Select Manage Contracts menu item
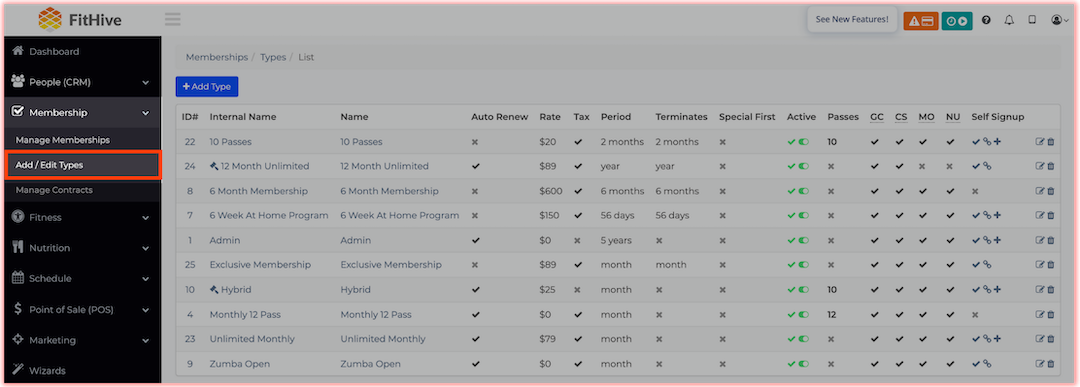 tap(54, 190)
